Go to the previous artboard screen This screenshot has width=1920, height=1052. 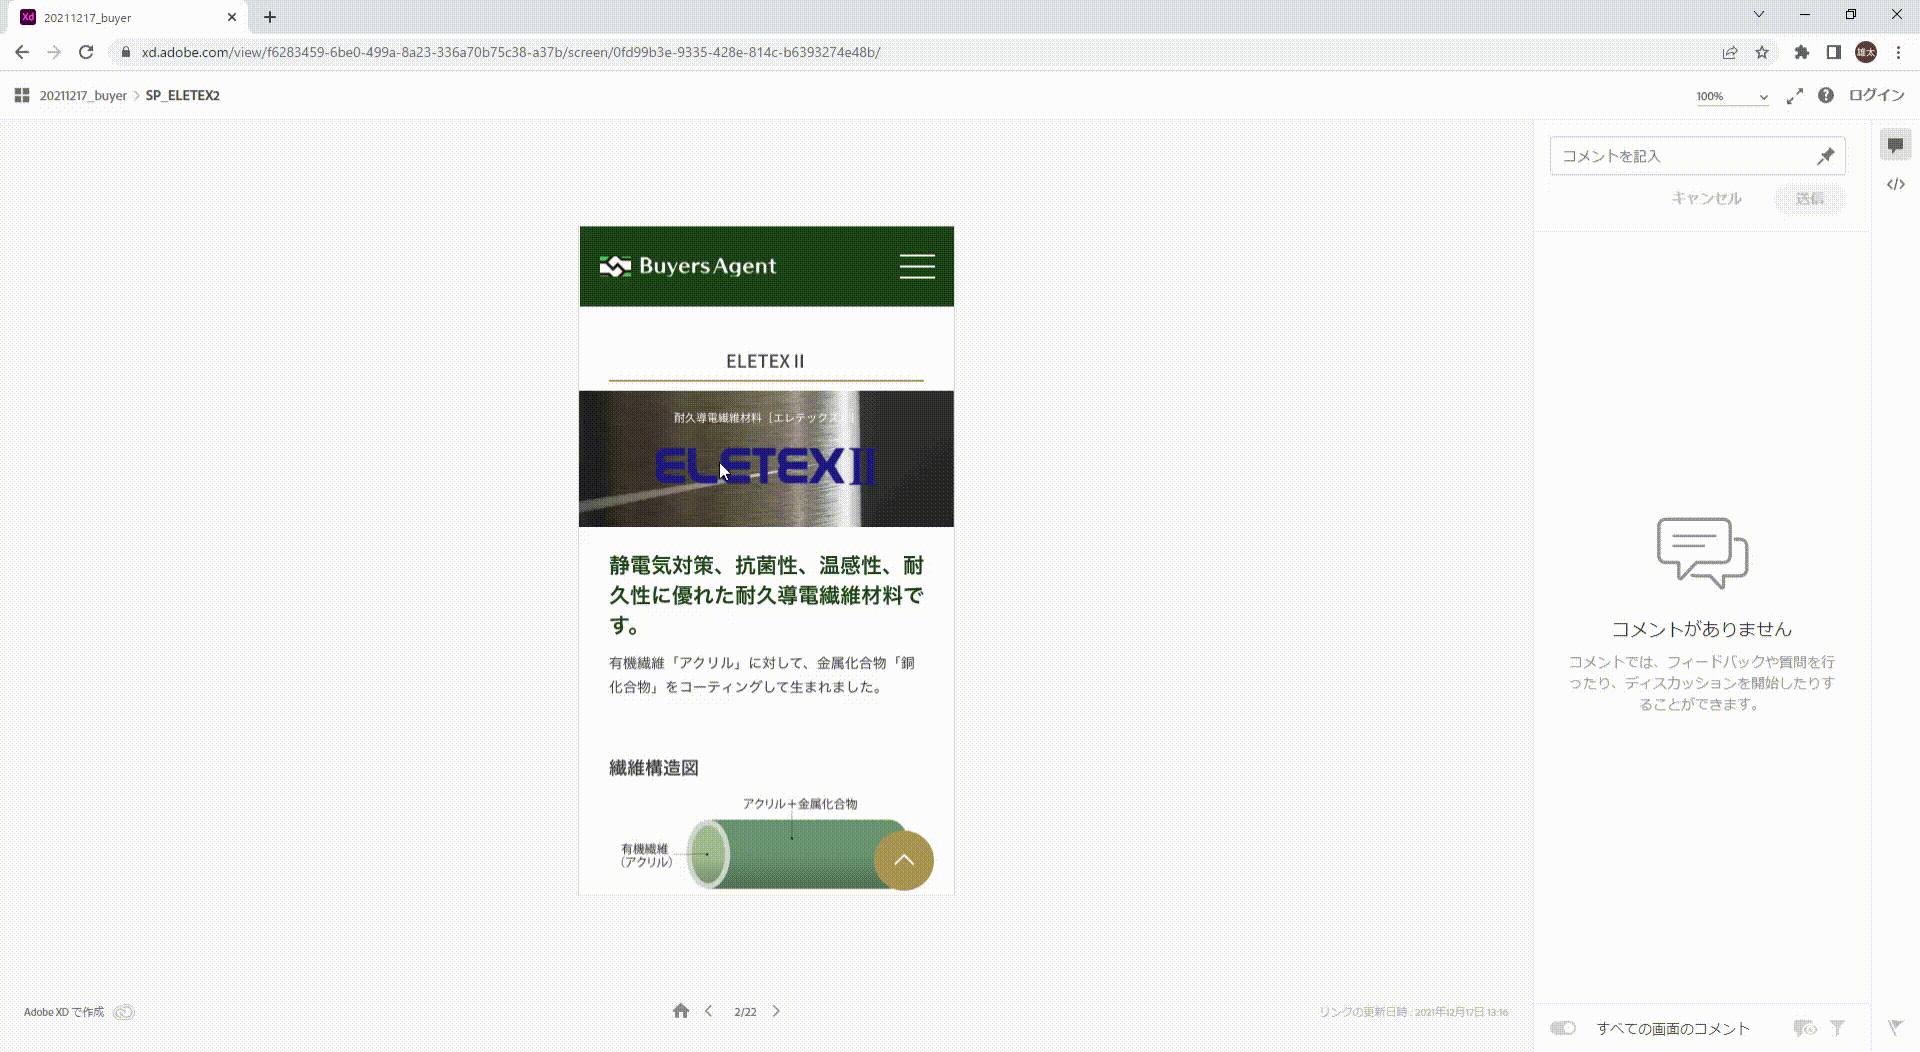point(709,1011)
